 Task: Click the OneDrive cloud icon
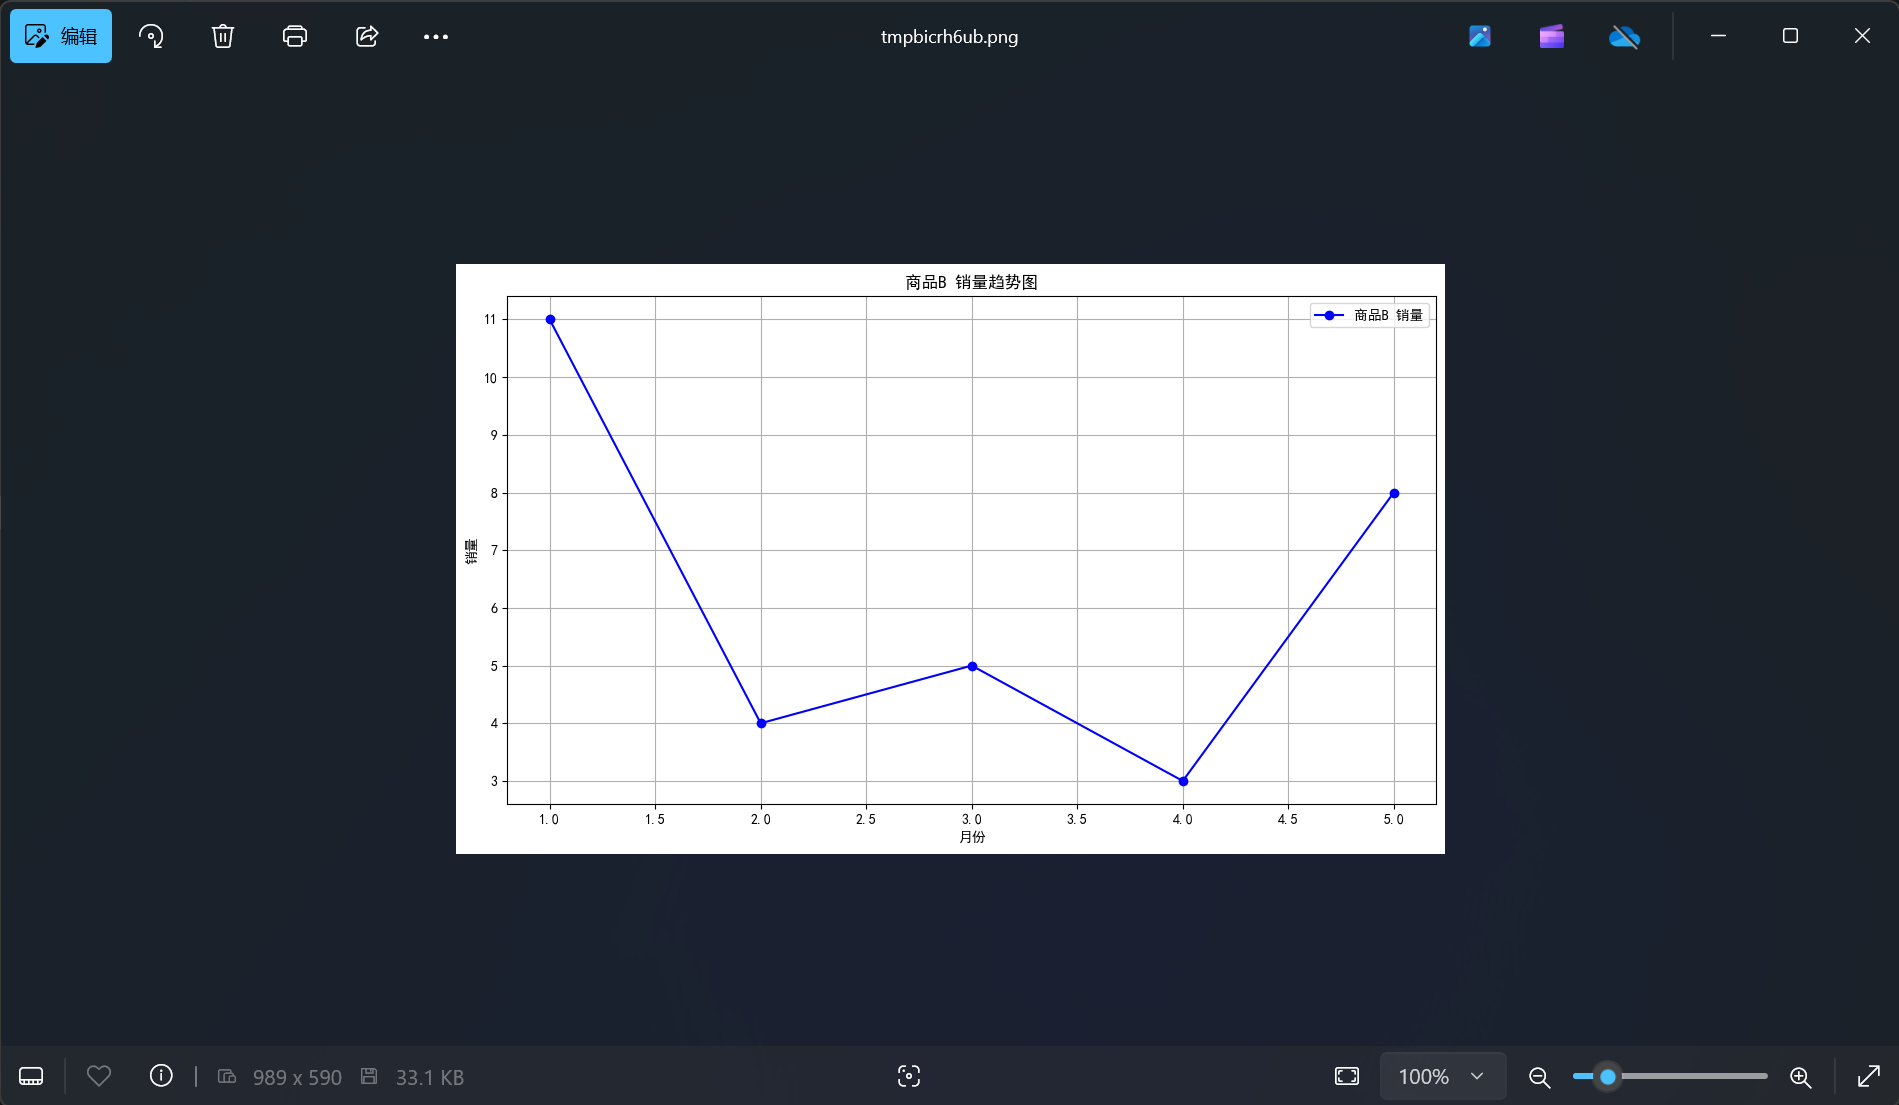pyautogui.click(x=1624, y=37)
